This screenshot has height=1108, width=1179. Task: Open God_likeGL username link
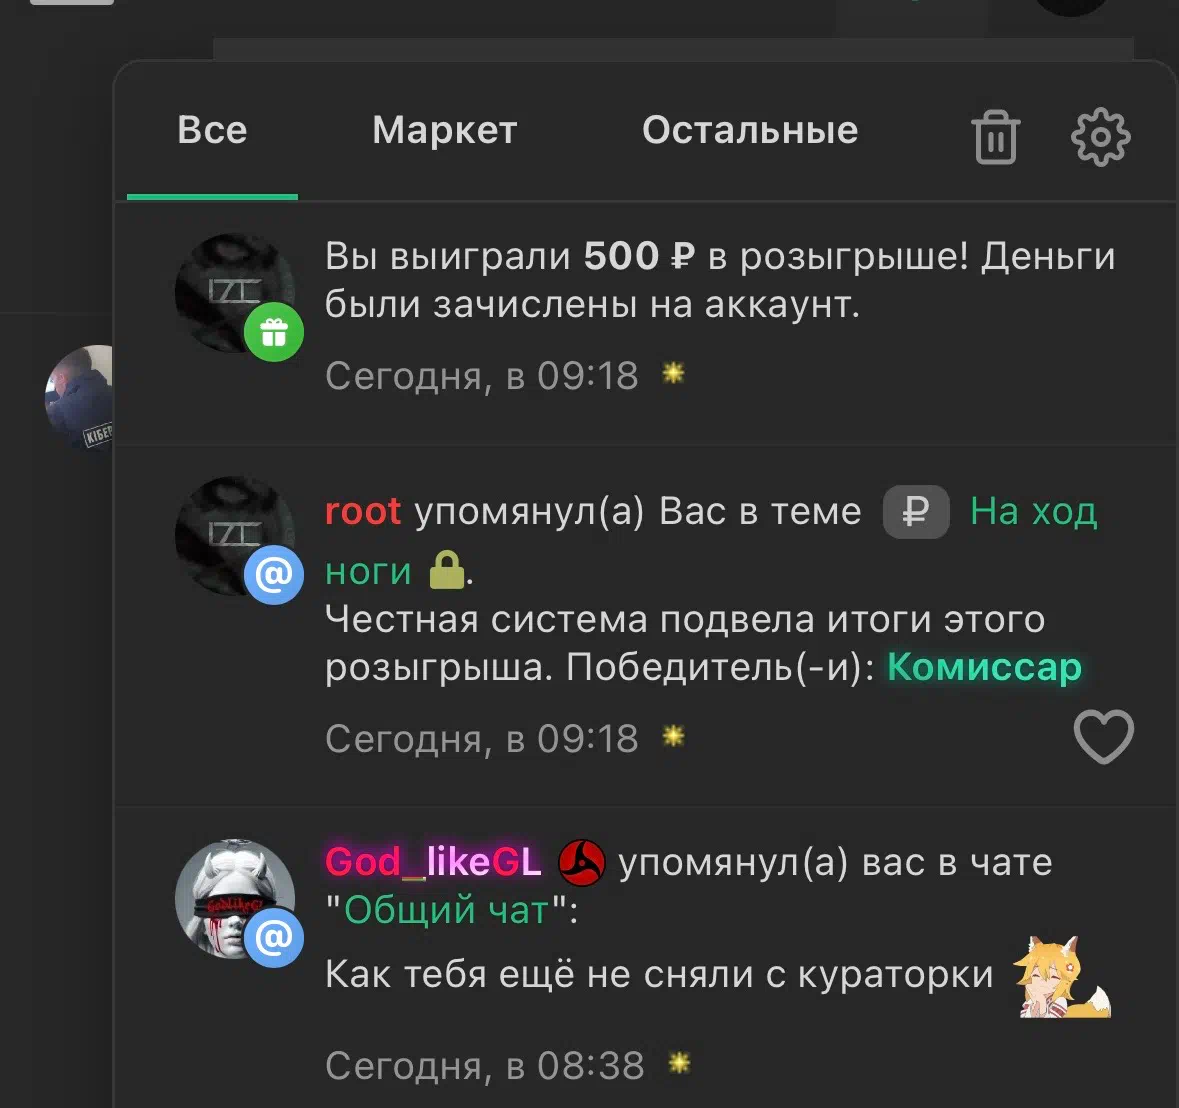click(433, 861)
